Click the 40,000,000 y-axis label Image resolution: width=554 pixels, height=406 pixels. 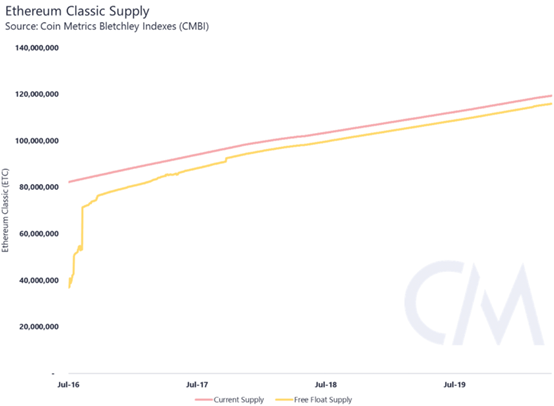click(x=39, y=280)
